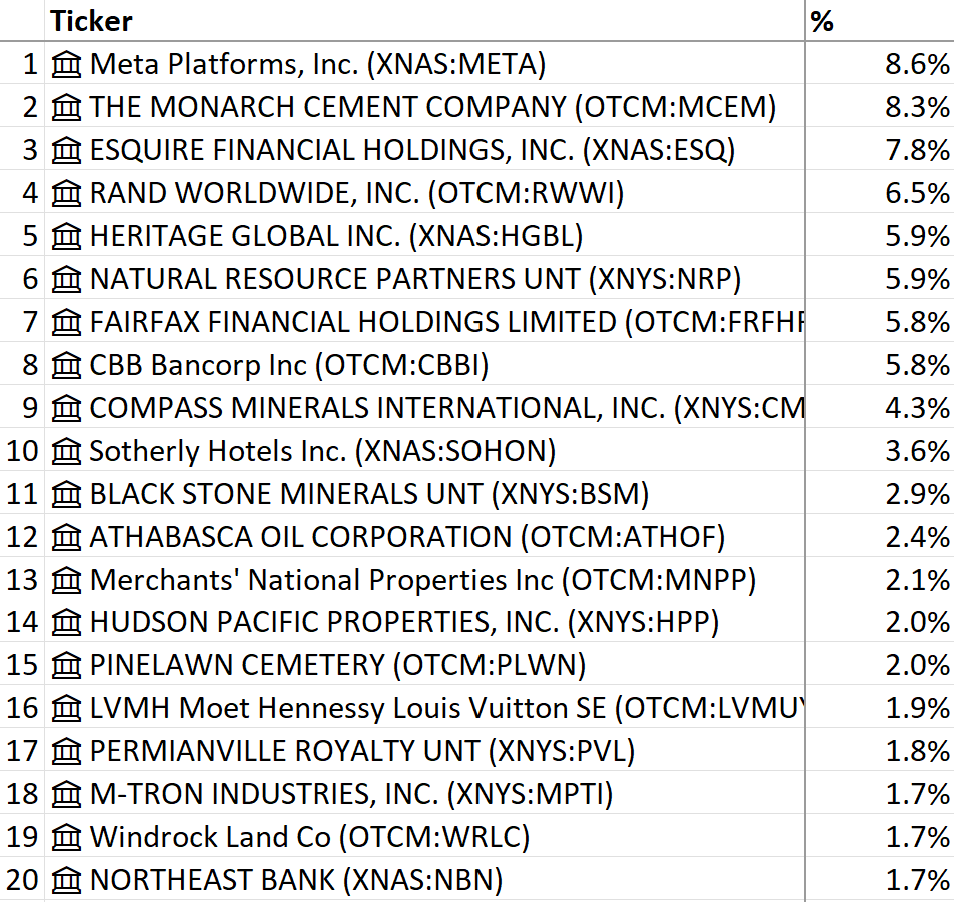Click the 3.6% value for Sotherly Hotels
This screenshot has width=954, height=902.
917,451
